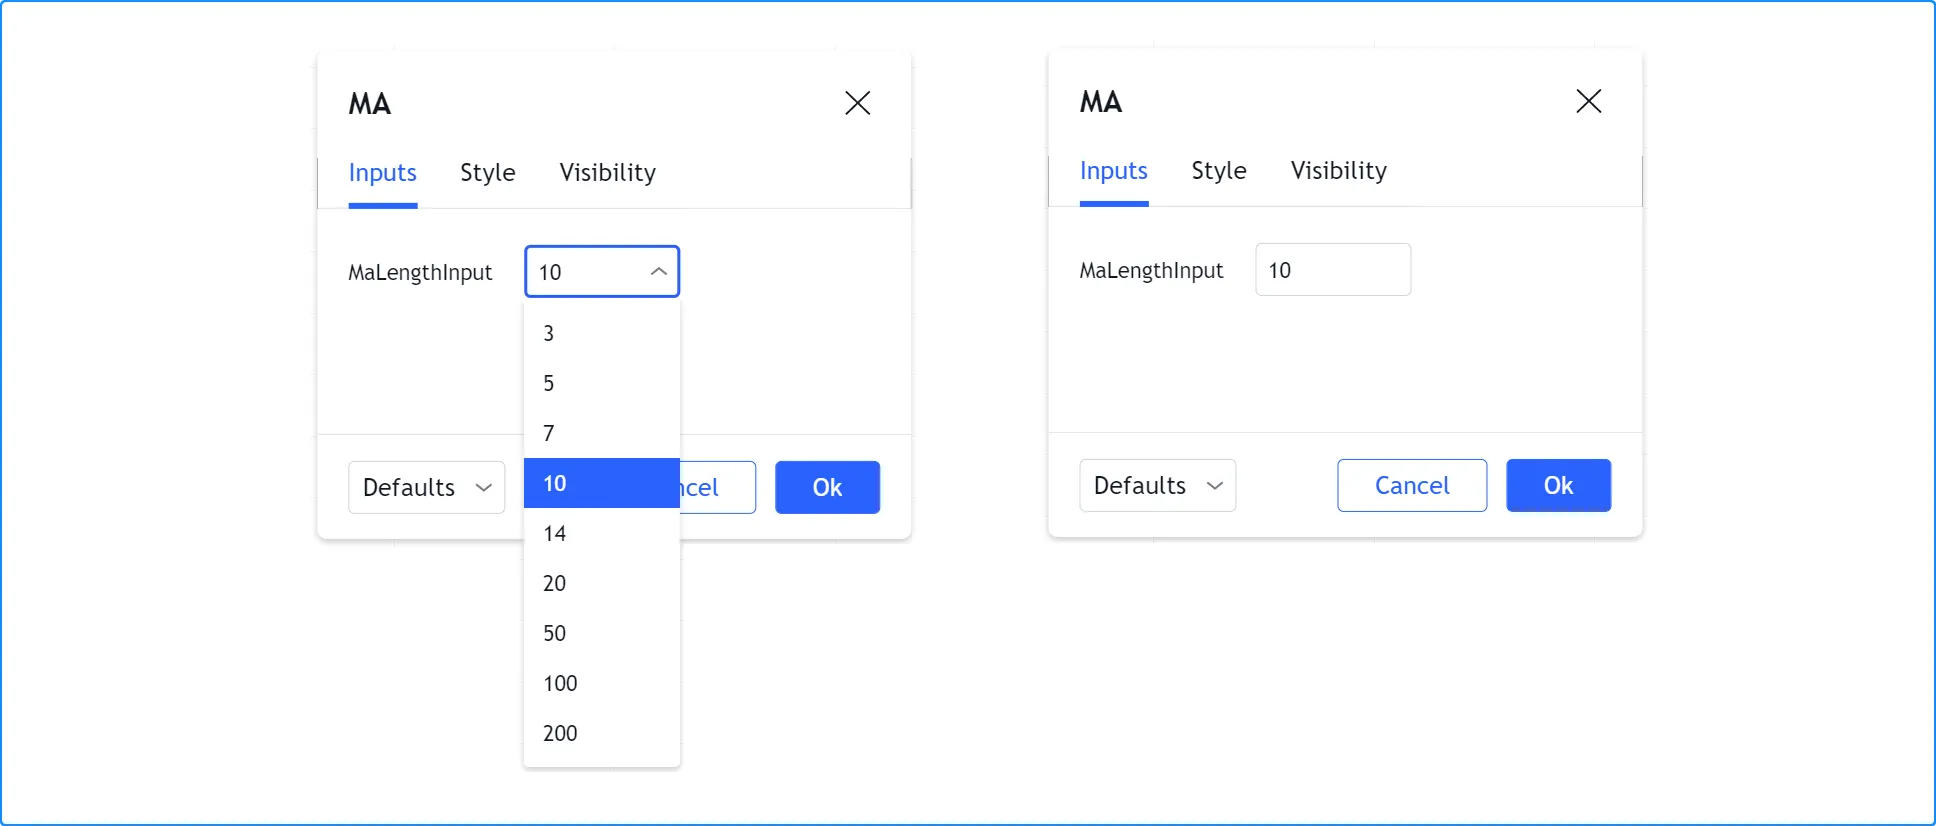Open the Visibility tab in the left dialog
The image size is (1936, 826).
coord(607,173)
